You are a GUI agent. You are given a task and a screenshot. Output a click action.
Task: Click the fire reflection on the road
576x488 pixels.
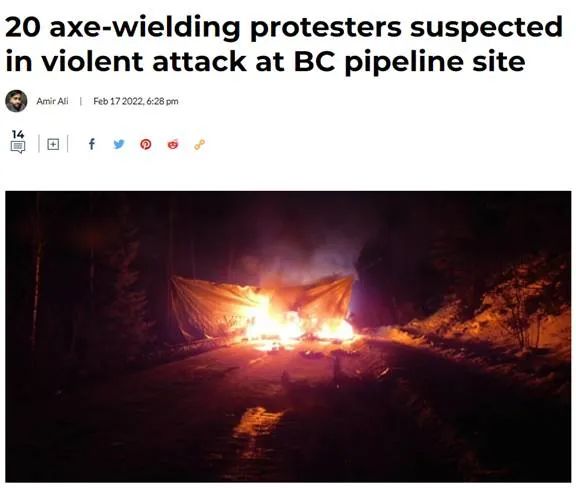[255, 423]
